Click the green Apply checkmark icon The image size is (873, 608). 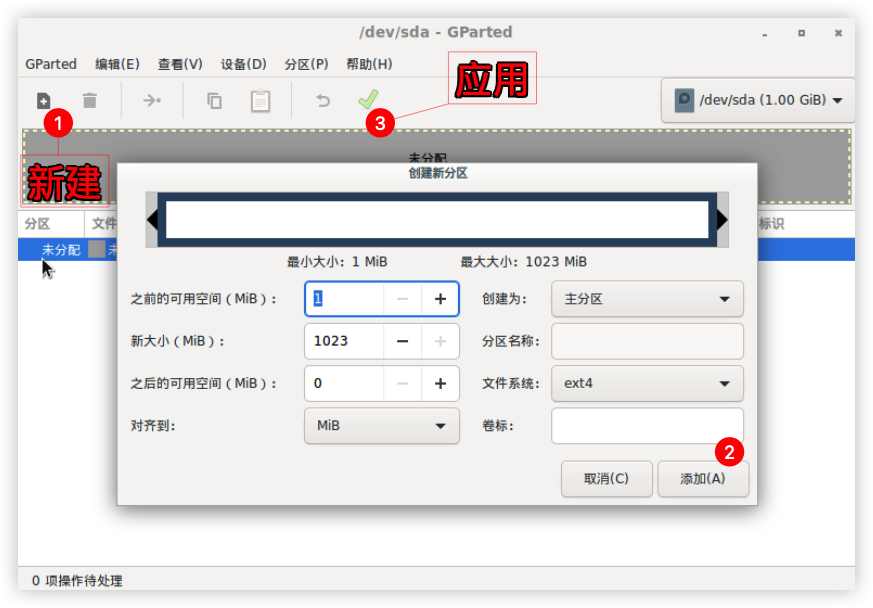pos(368,100)
